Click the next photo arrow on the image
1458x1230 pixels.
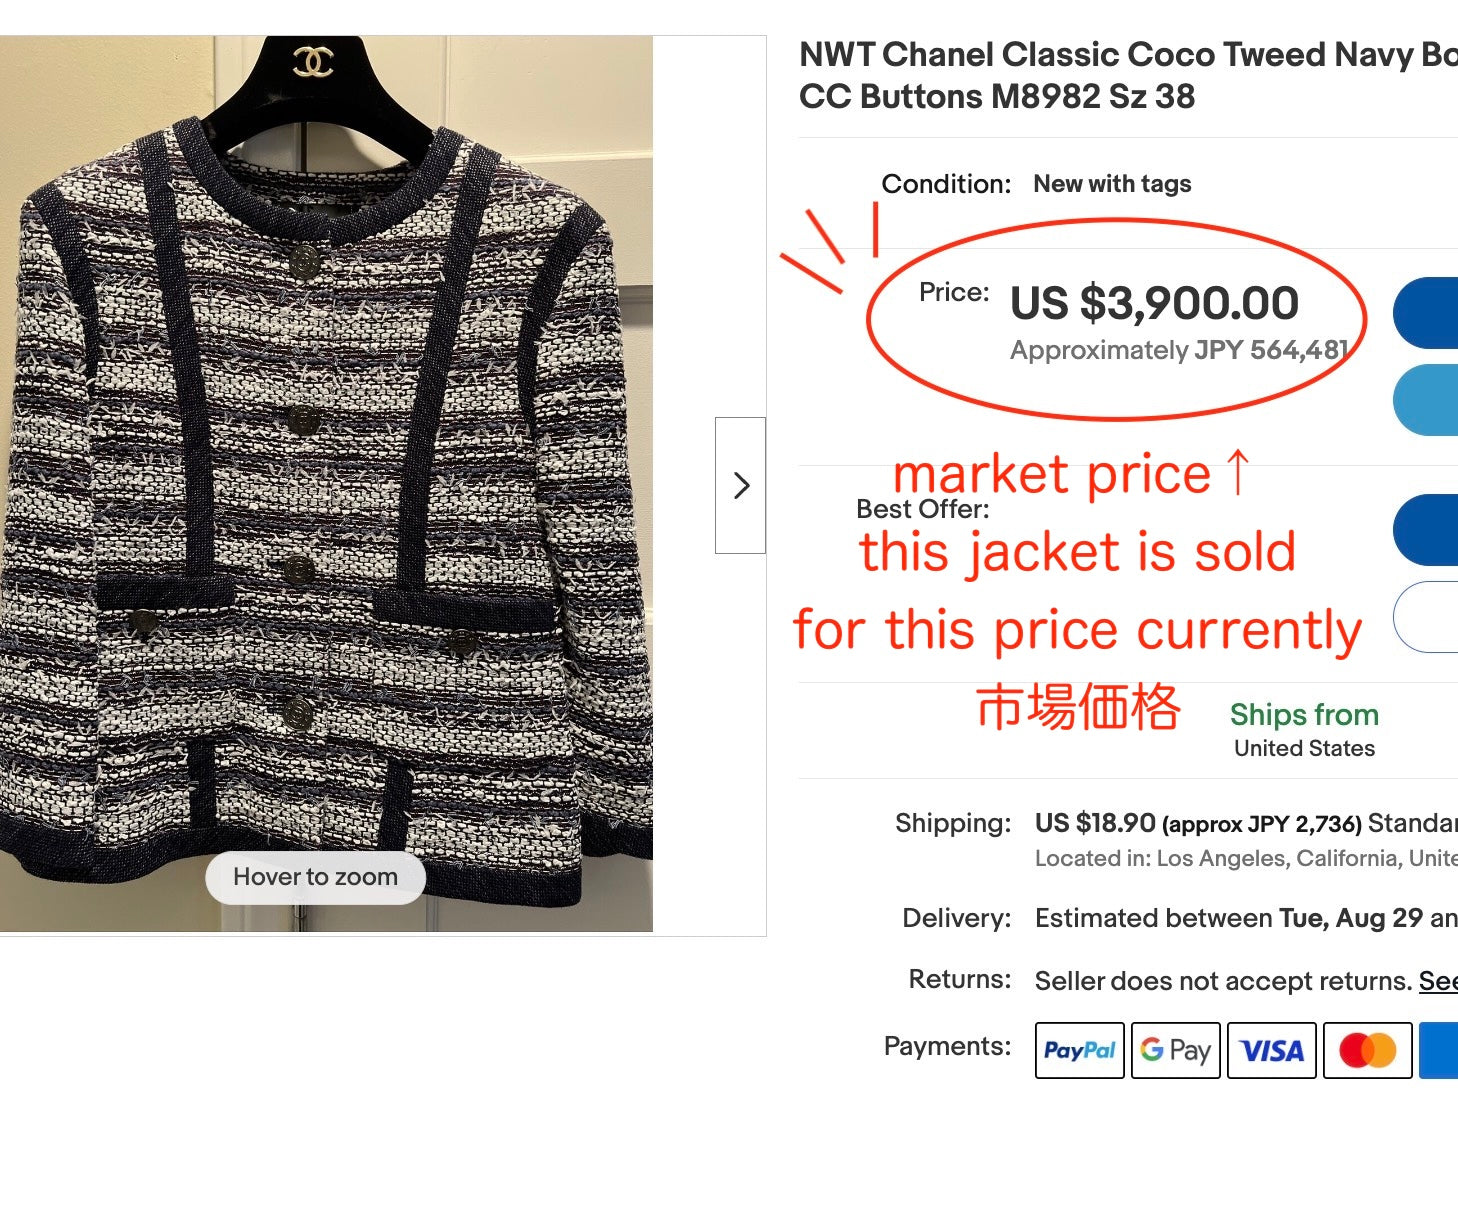(x=741, y=485)
